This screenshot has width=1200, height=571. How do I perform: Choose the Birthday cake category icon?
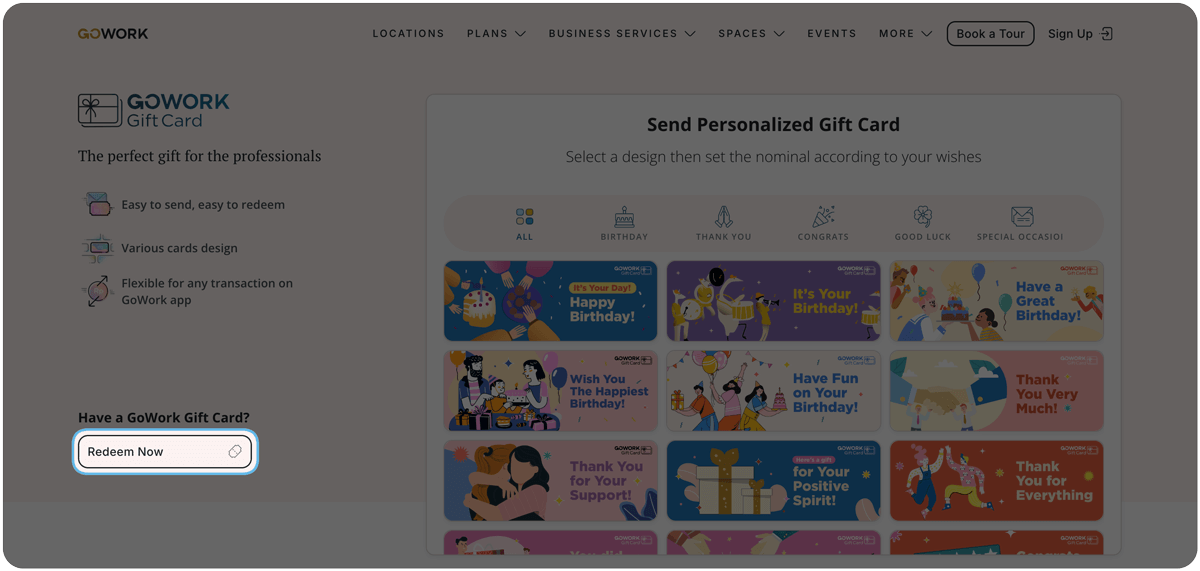click(624, 217)
